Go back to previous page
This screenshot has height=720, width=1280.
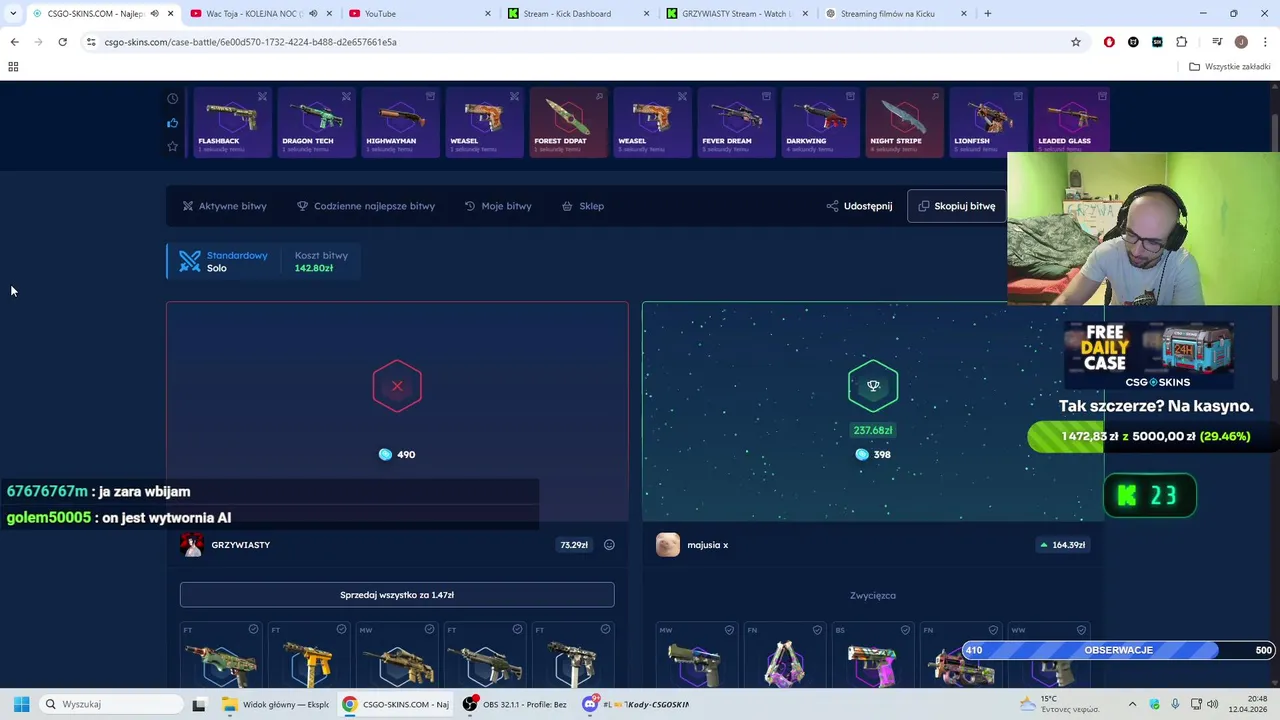[14, 42]
